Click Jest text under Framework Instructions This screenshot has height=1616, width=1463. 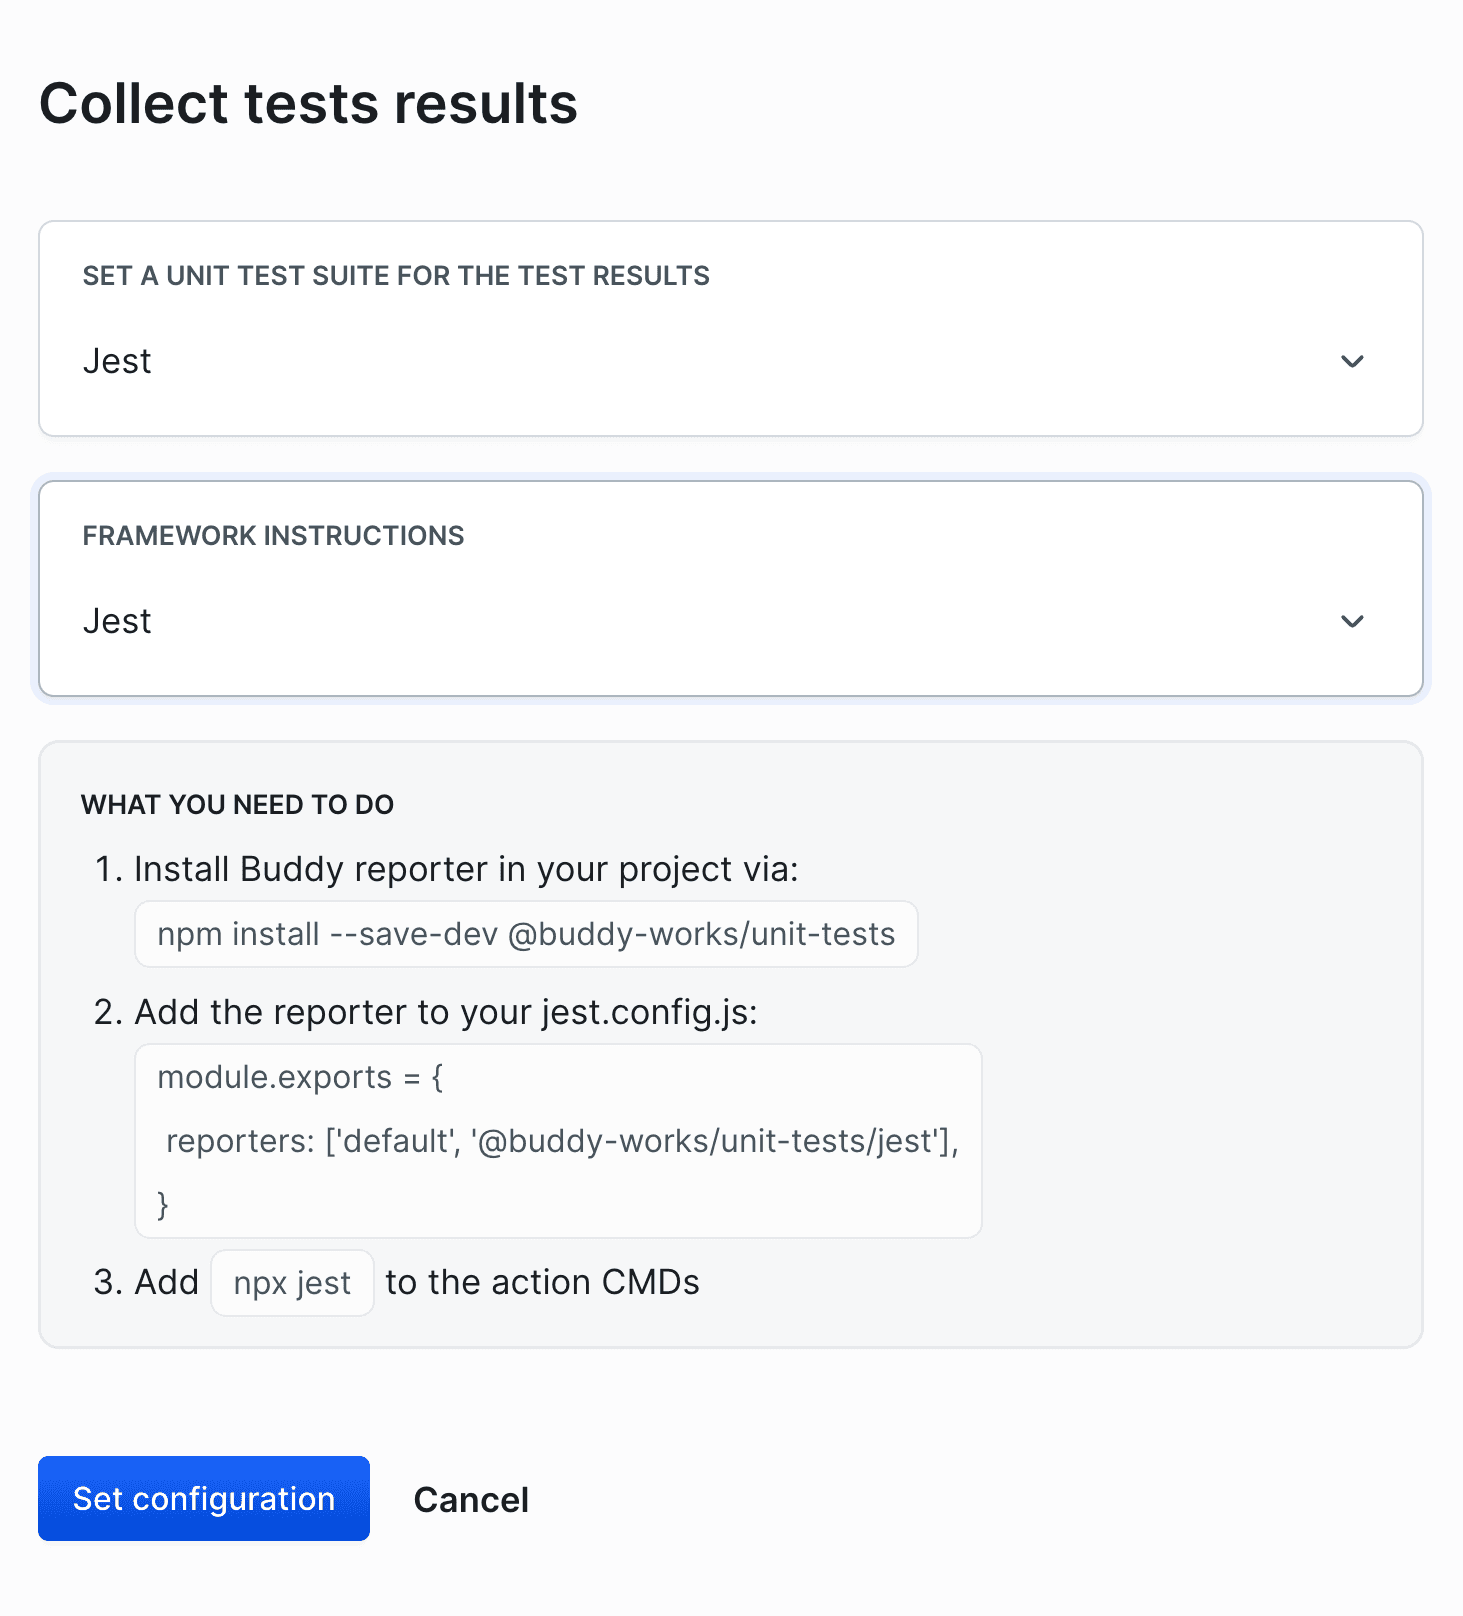[x=117, y=621]
